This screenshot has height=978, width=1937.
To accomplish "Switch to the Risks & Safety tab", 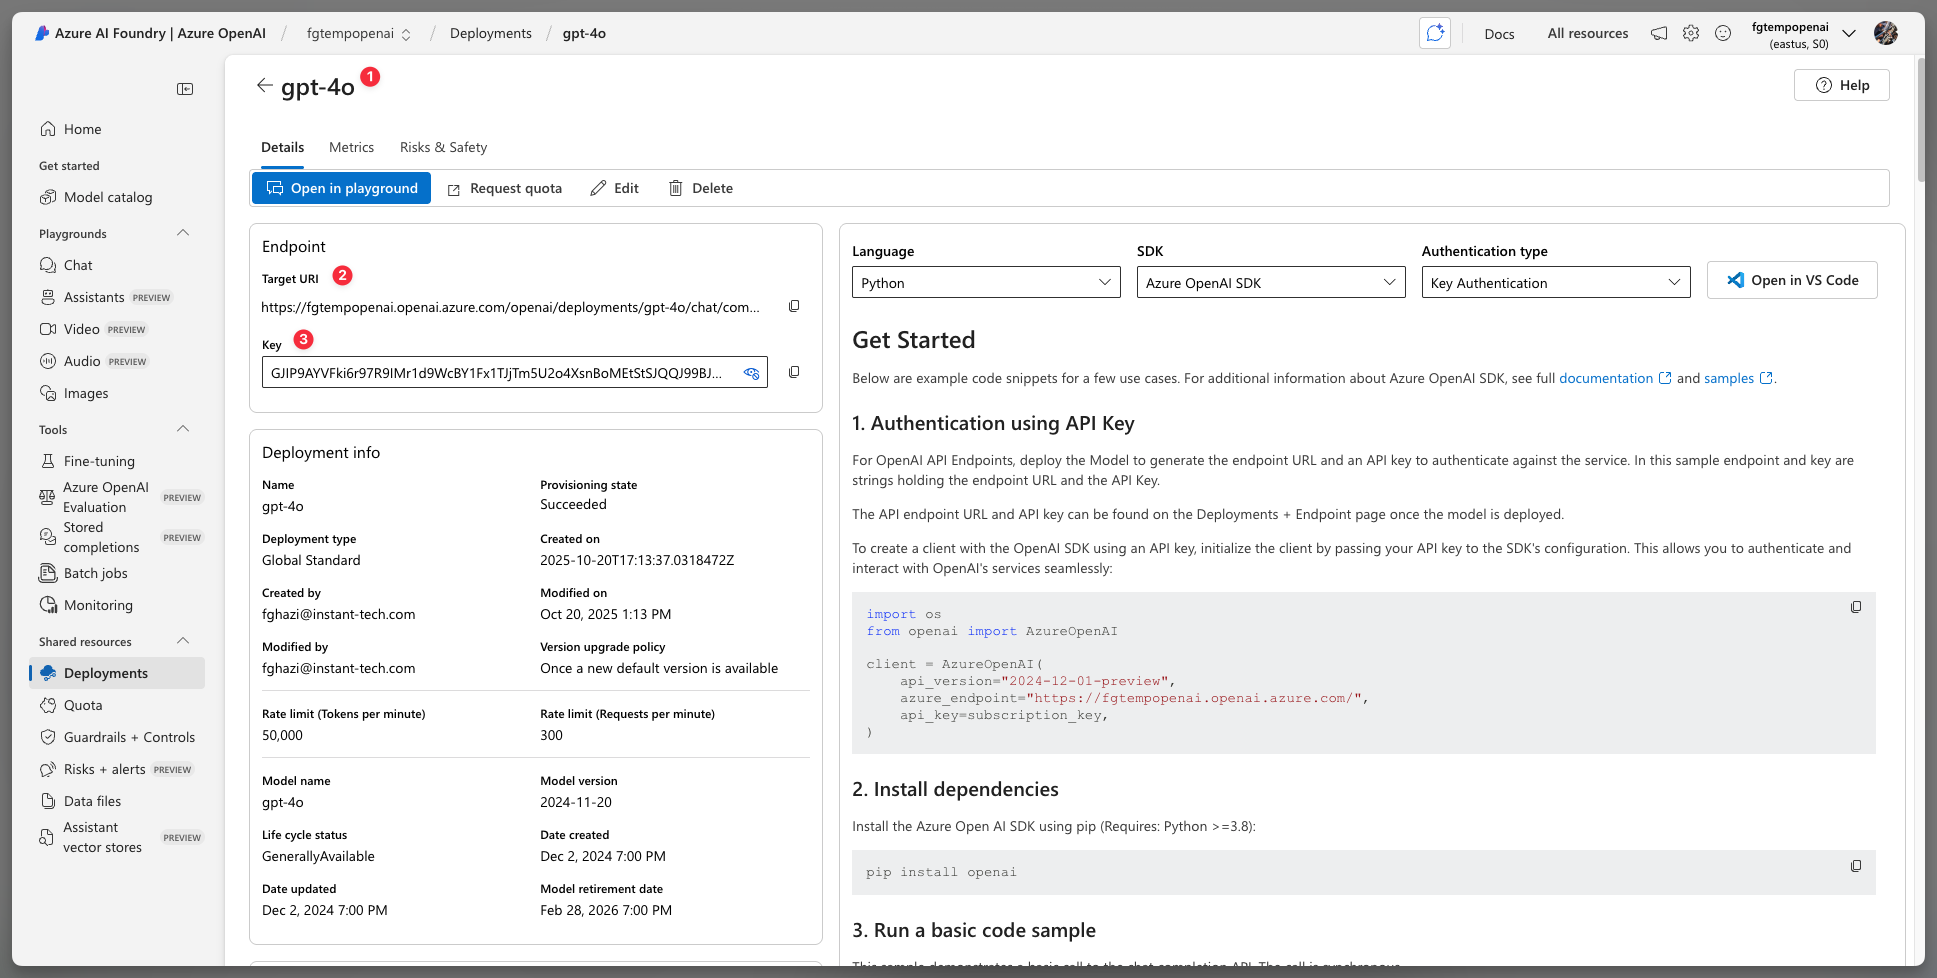I will [443, 147].
